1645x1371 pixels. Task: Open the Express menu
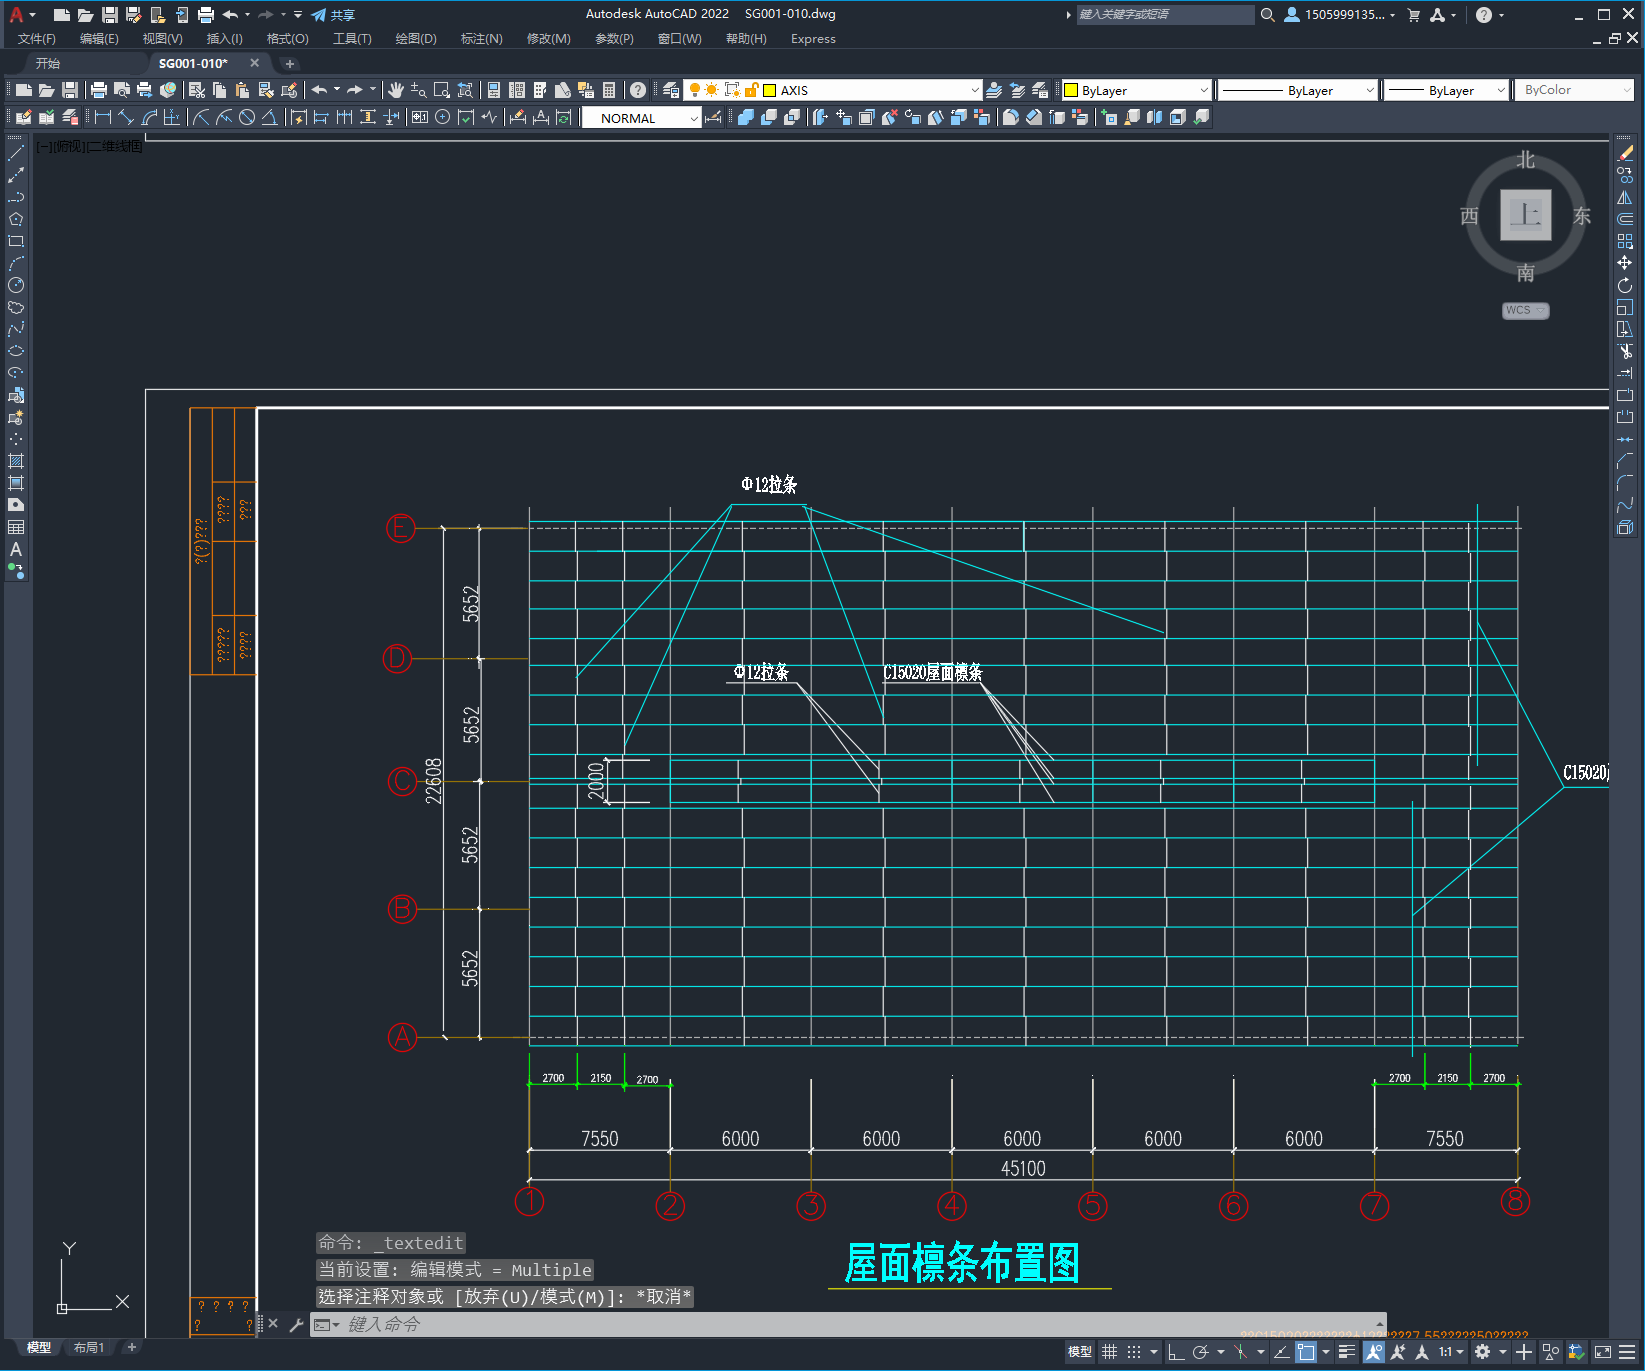coord(813,39)
